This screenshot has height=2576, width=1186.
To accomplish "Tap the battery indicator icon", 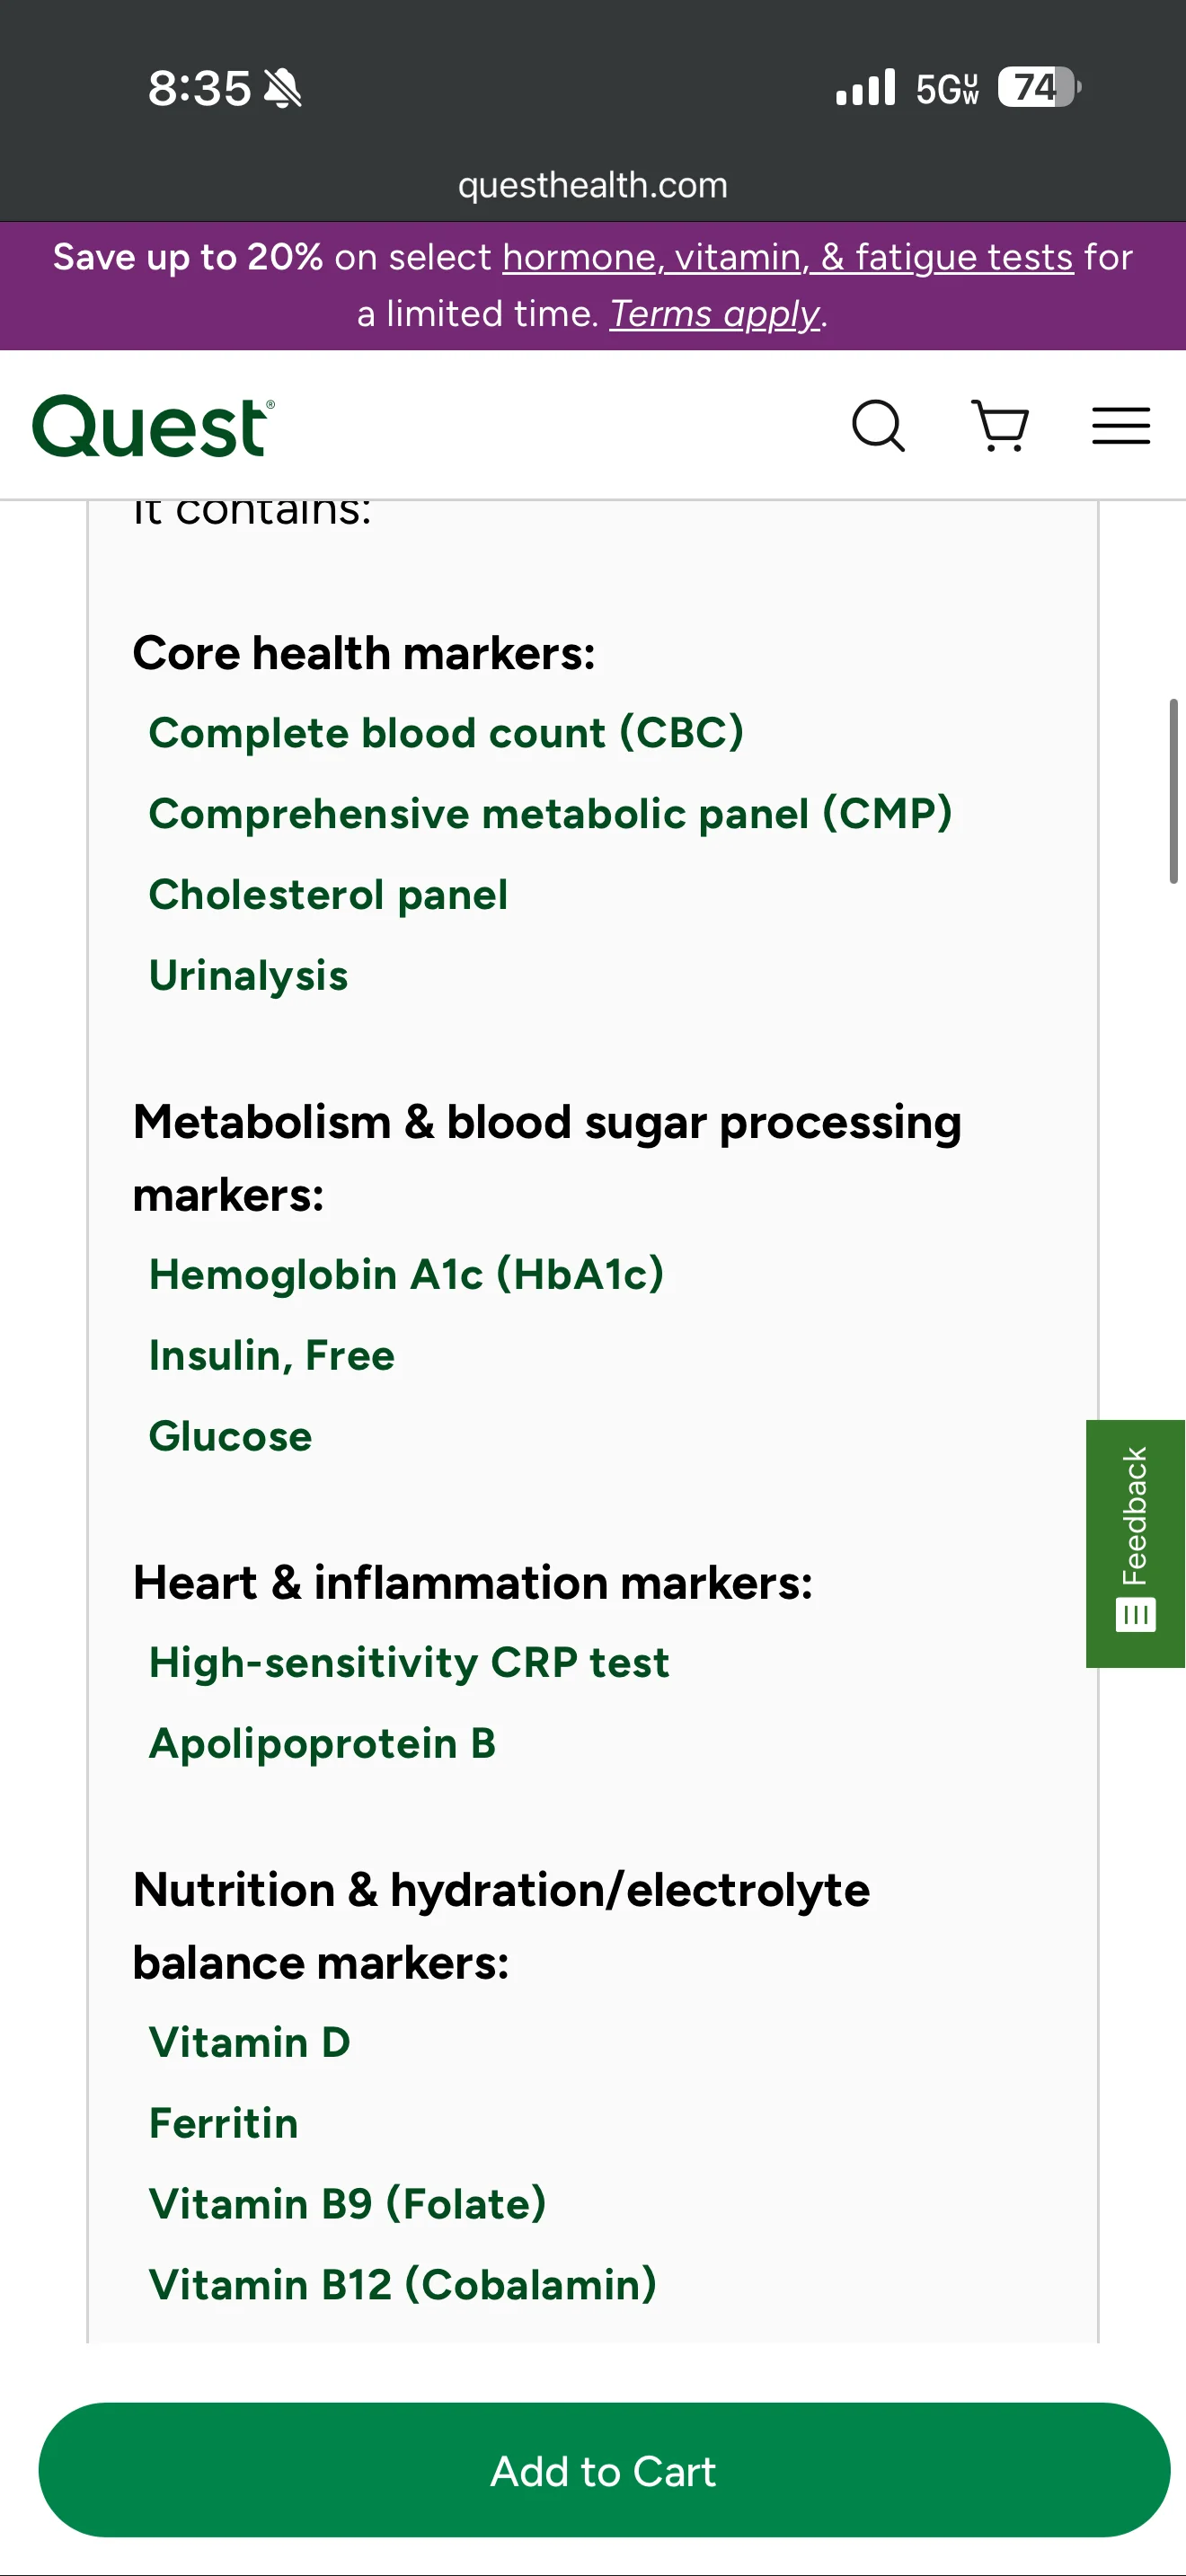I will click(x=1039, y=88).
